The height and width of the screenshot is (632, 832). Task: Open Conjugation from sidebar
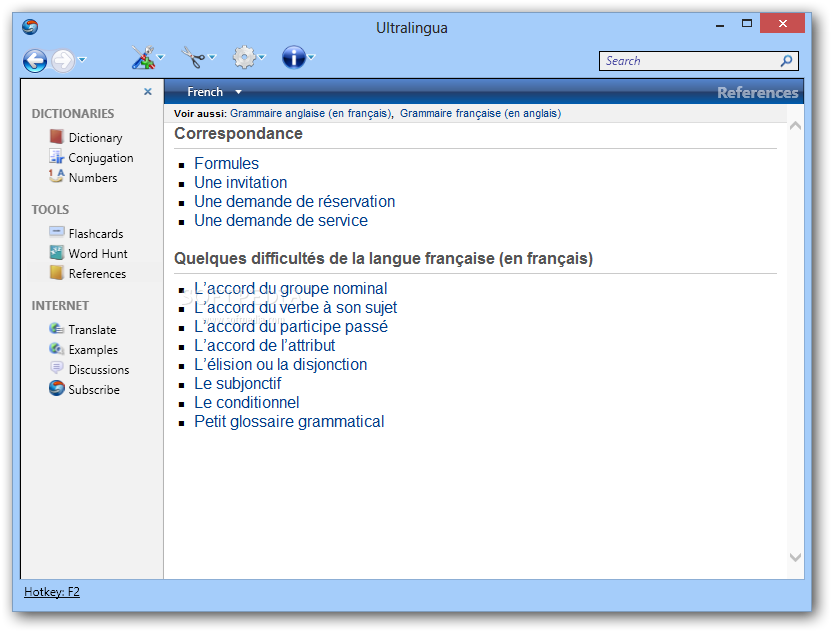(101, 158)
